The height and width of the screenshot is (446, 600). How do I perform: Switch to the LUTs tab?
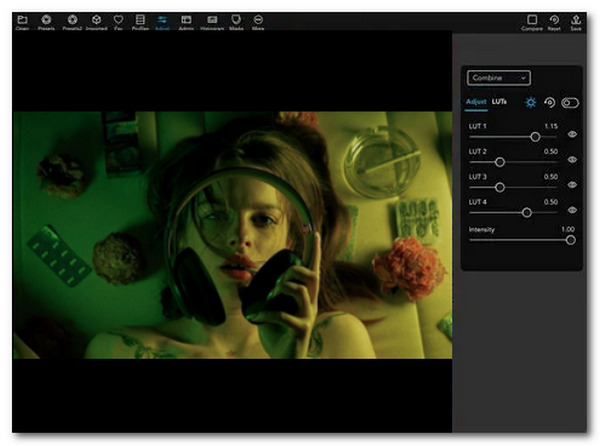(499, 102)
